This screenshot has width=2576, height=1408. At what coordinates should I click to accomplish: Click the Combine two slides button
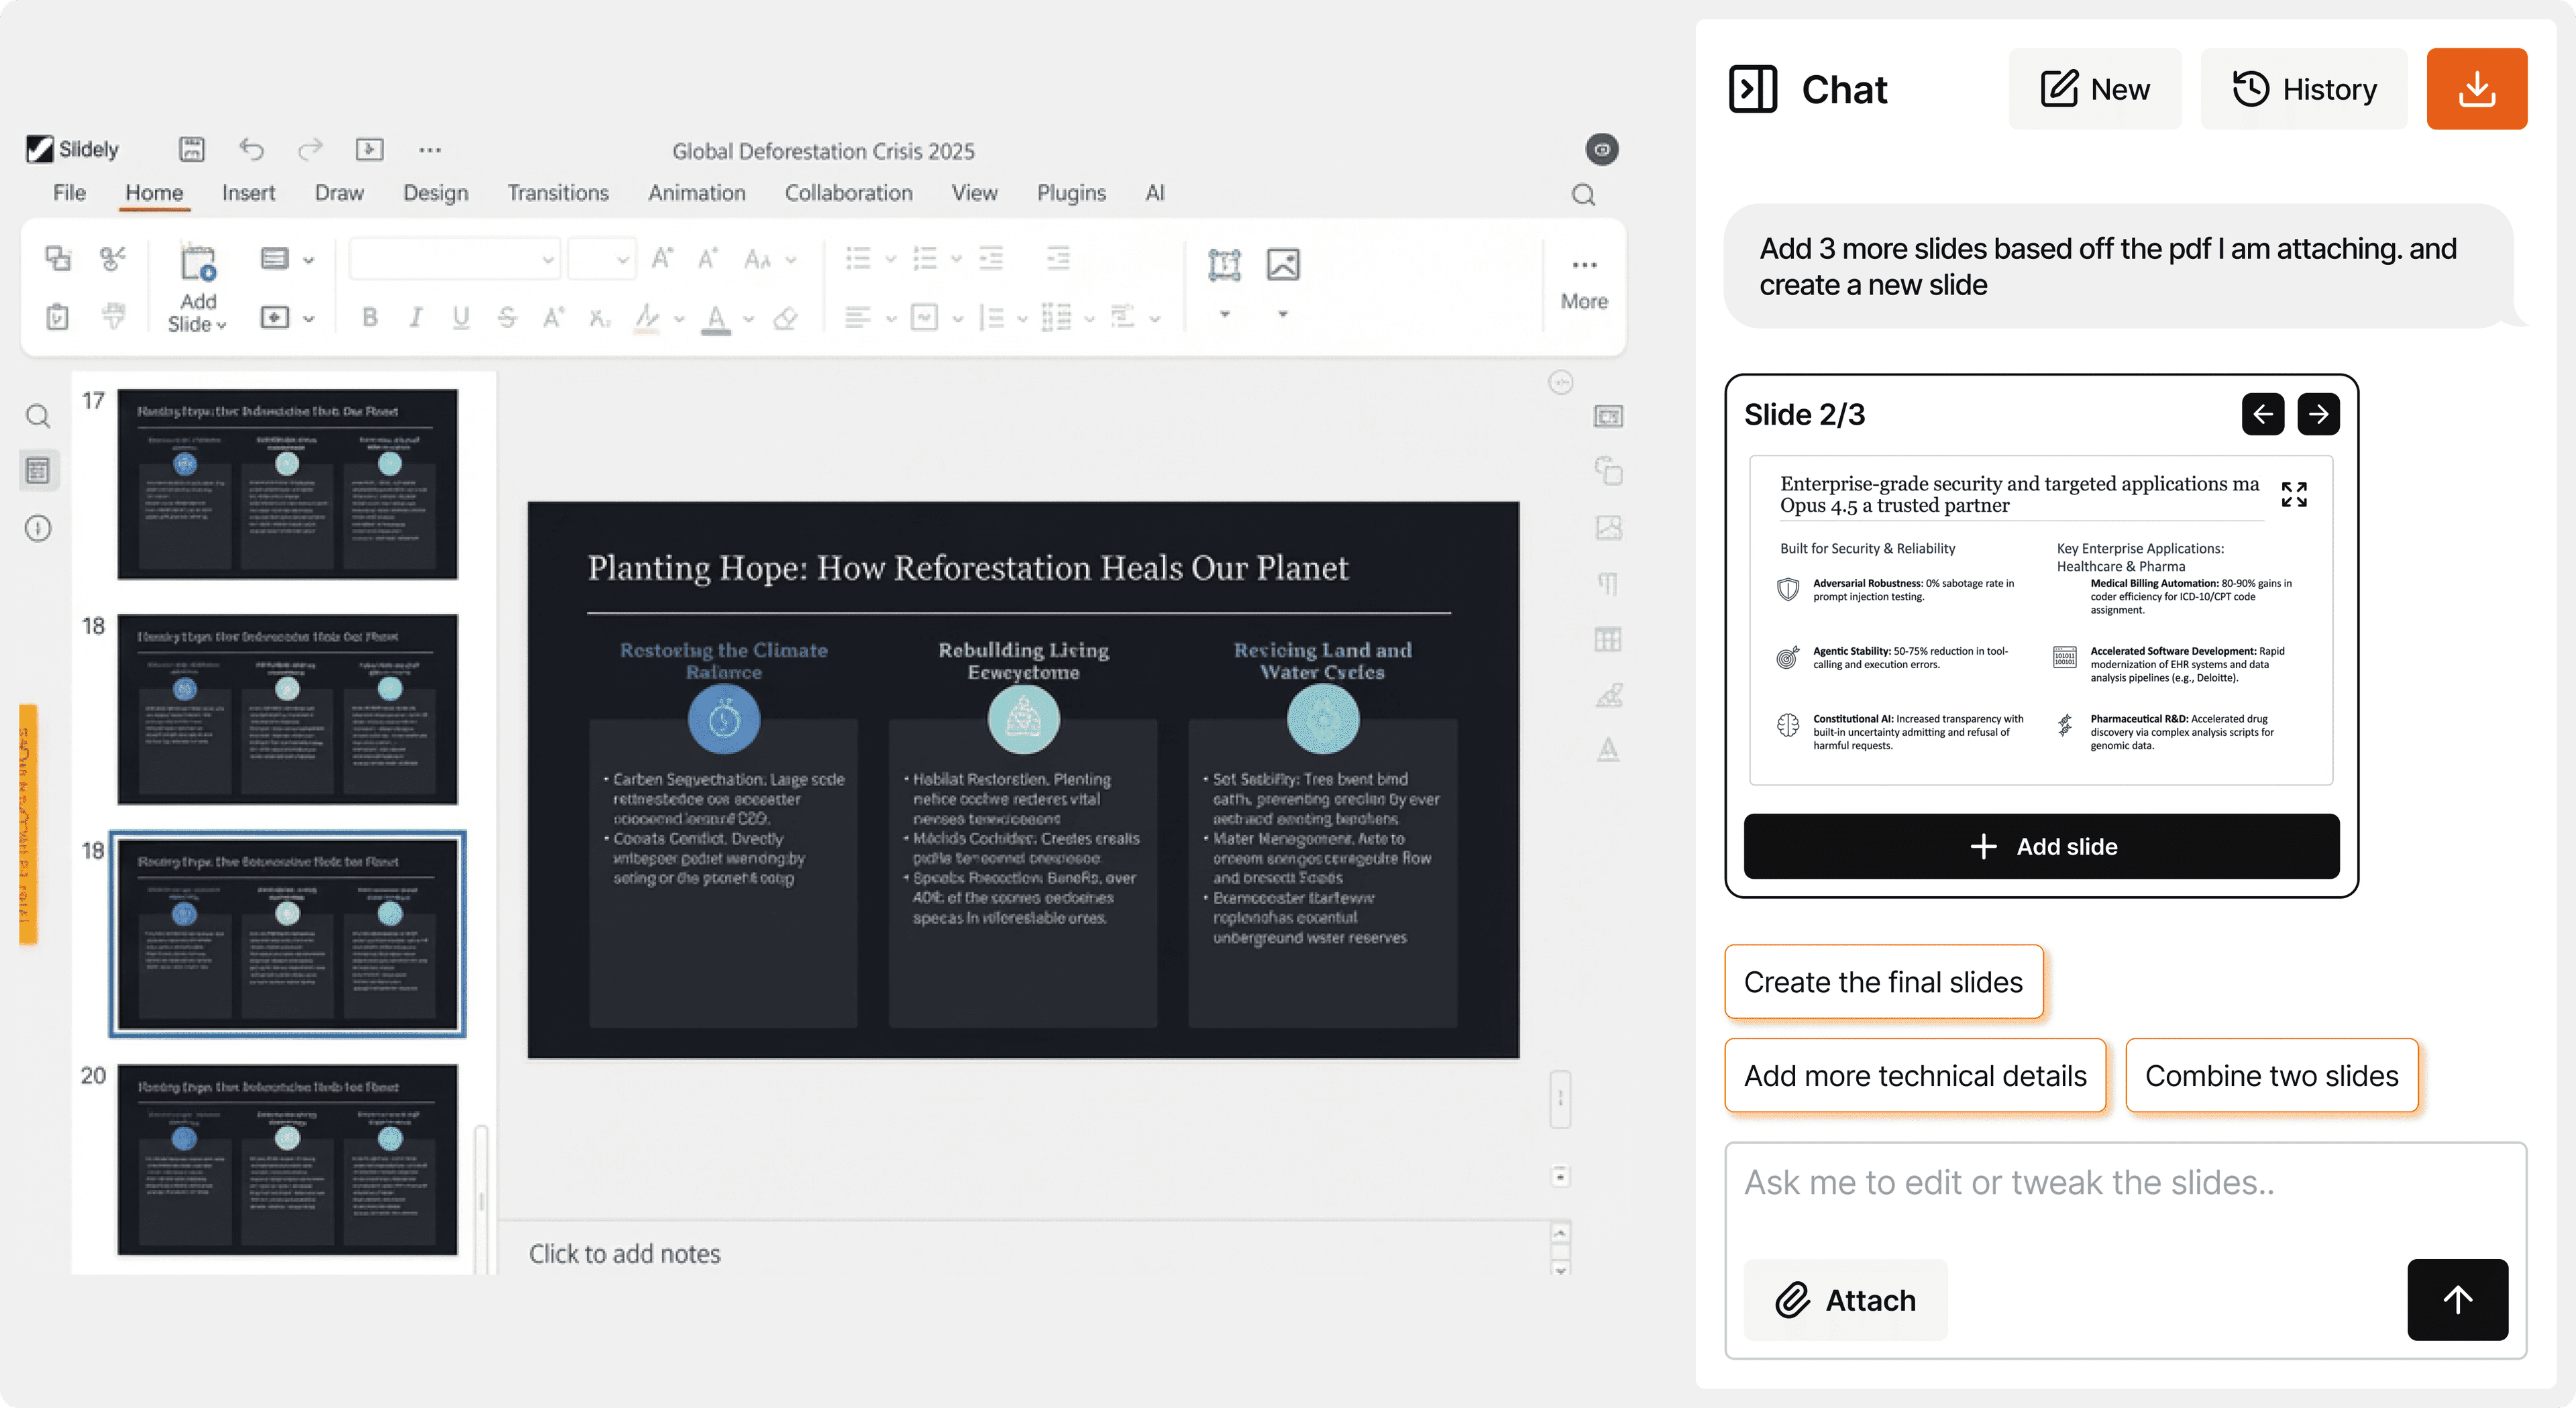click(2271, 1075)
